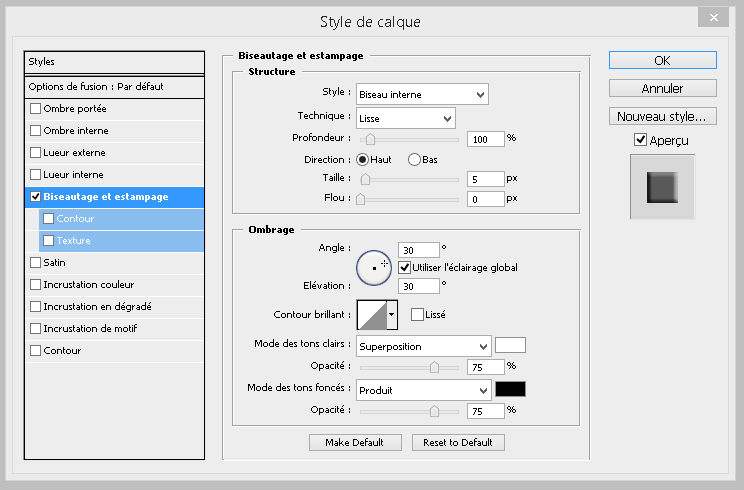Click the Profondeur value field showing 100

pyautogui.click(x=485, y=139)
